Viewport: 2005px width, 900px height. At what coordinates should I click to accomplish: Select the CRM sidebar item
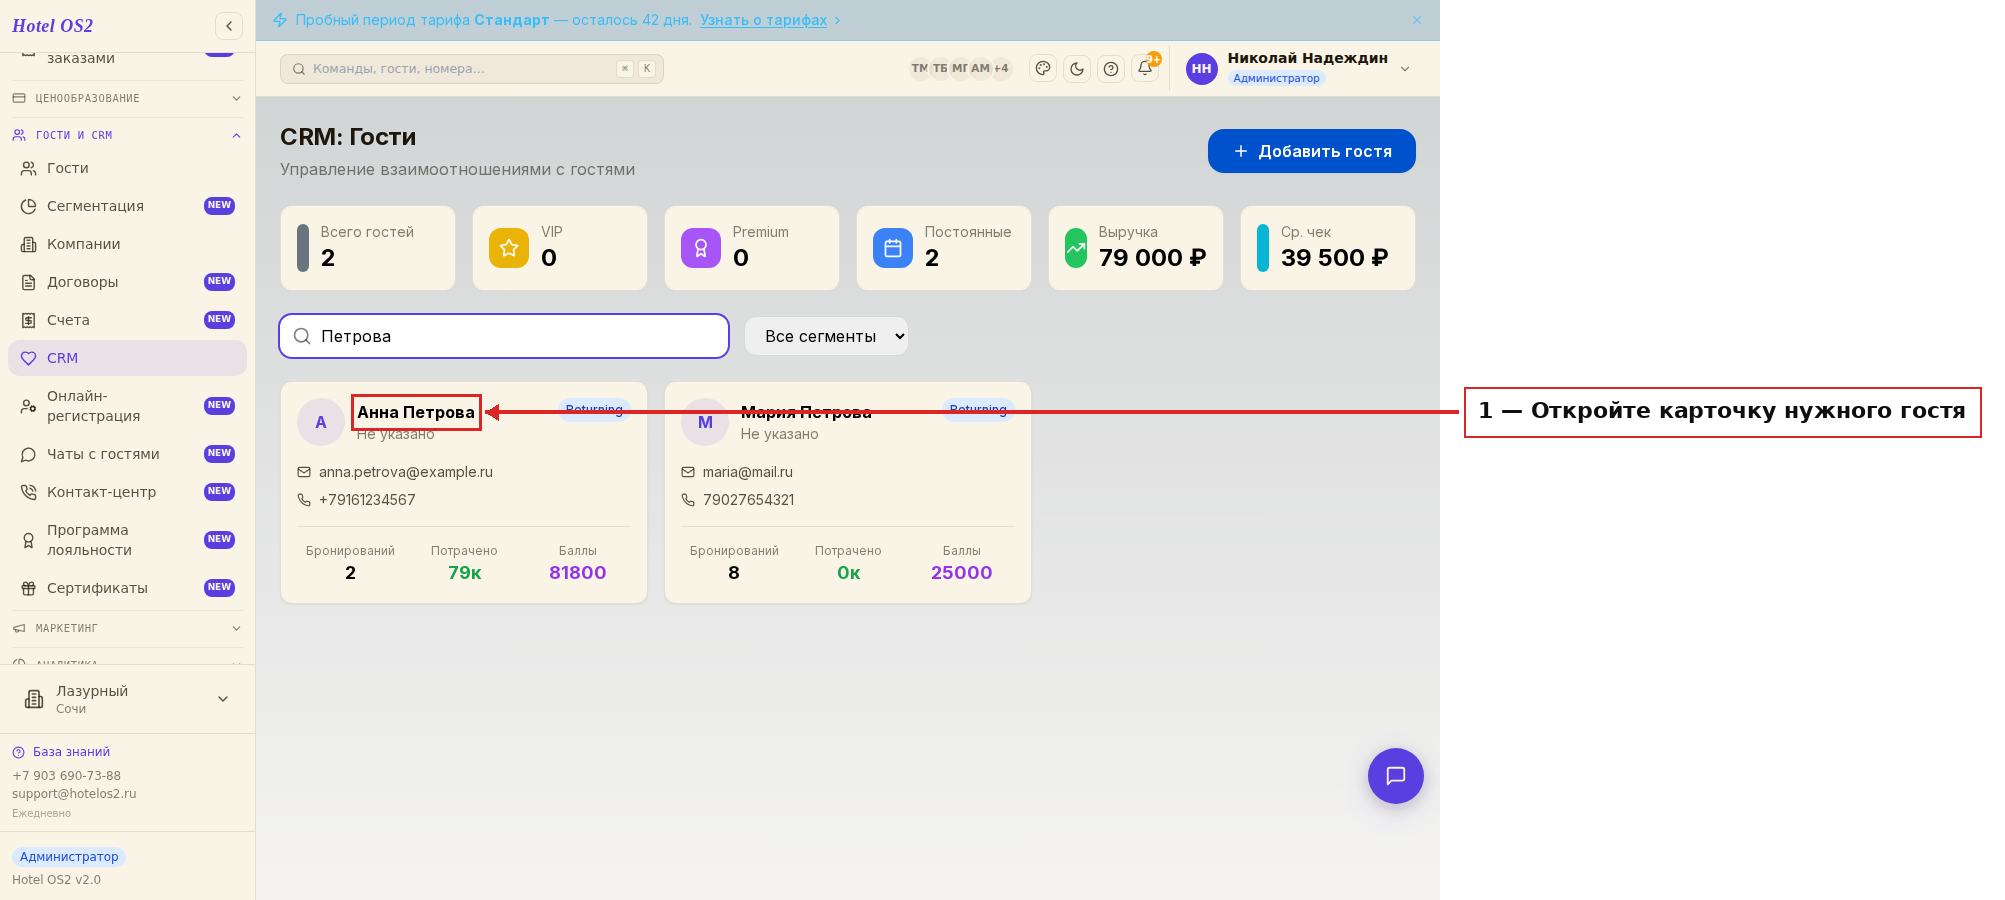tap(127, 358)
